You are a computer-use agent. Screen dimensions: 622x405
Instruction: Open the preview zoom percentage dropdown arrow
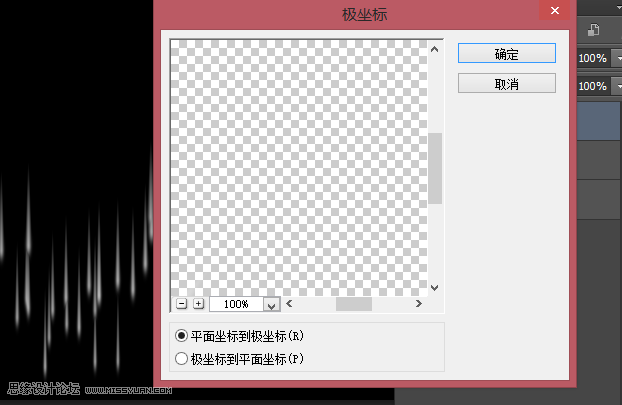tap(270, 304)
